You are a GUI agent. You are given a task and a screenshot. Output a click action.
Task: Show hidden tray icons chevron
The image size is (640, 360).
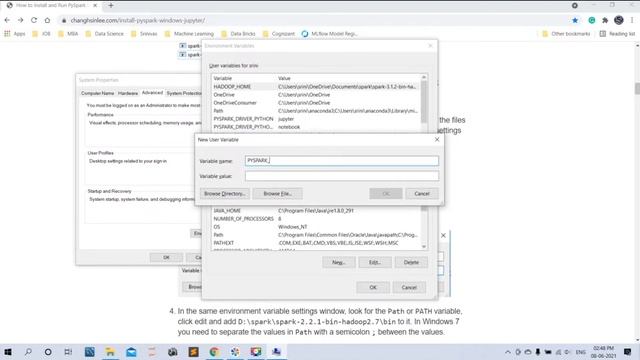click(508, 352)
